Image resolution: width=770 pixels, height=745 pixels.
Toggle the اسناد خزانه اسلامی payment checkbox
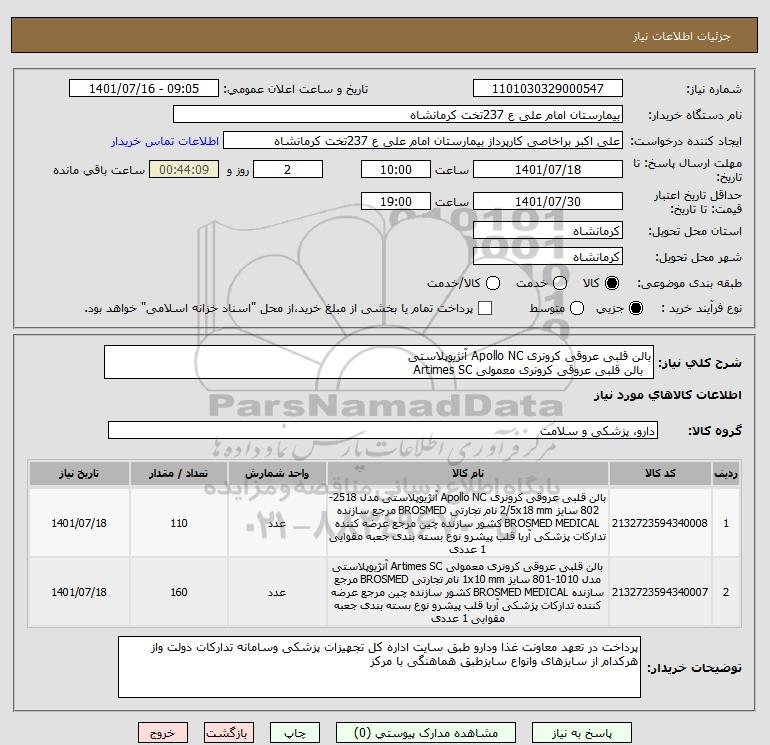485,308
